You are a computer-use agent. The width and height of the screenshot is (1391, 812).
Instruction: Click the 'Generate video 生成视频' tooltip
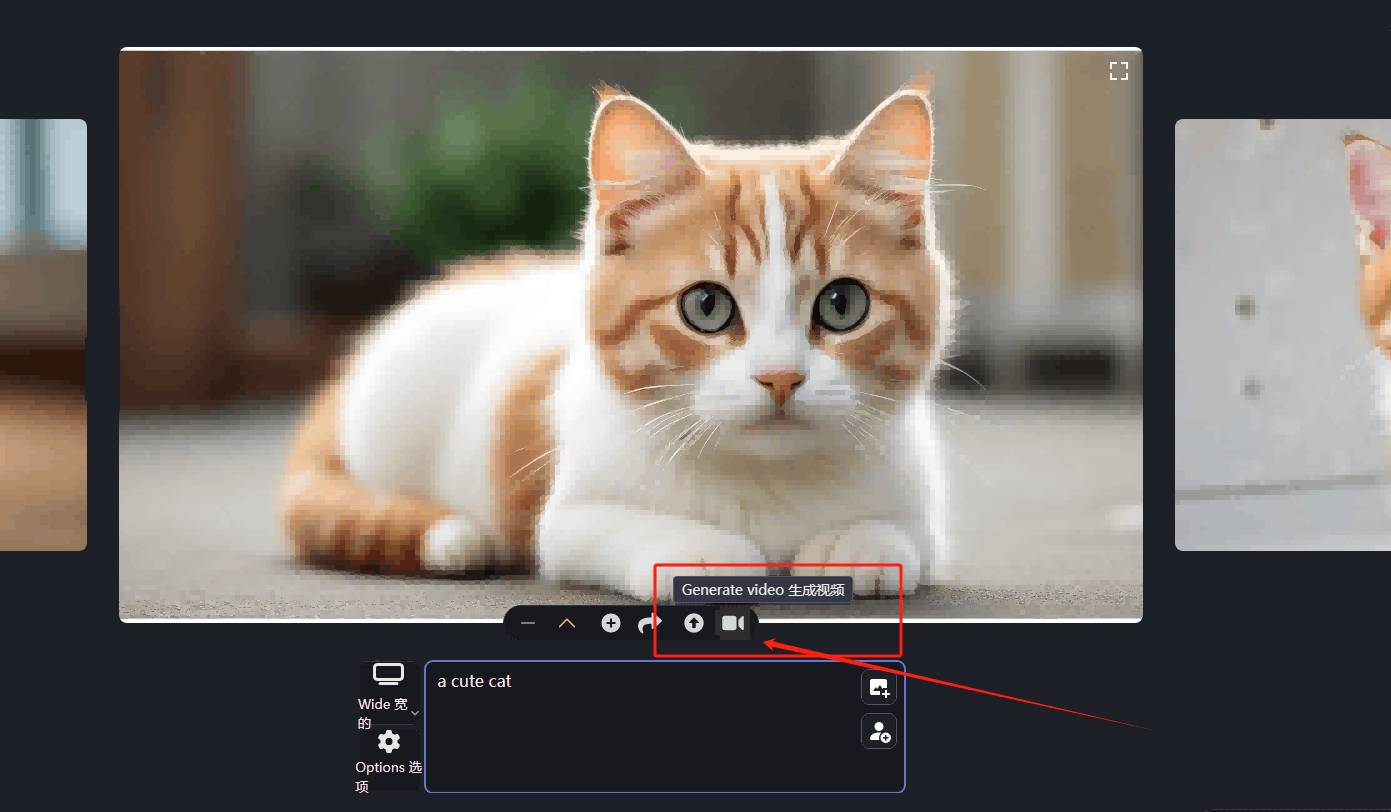[762, 590]
